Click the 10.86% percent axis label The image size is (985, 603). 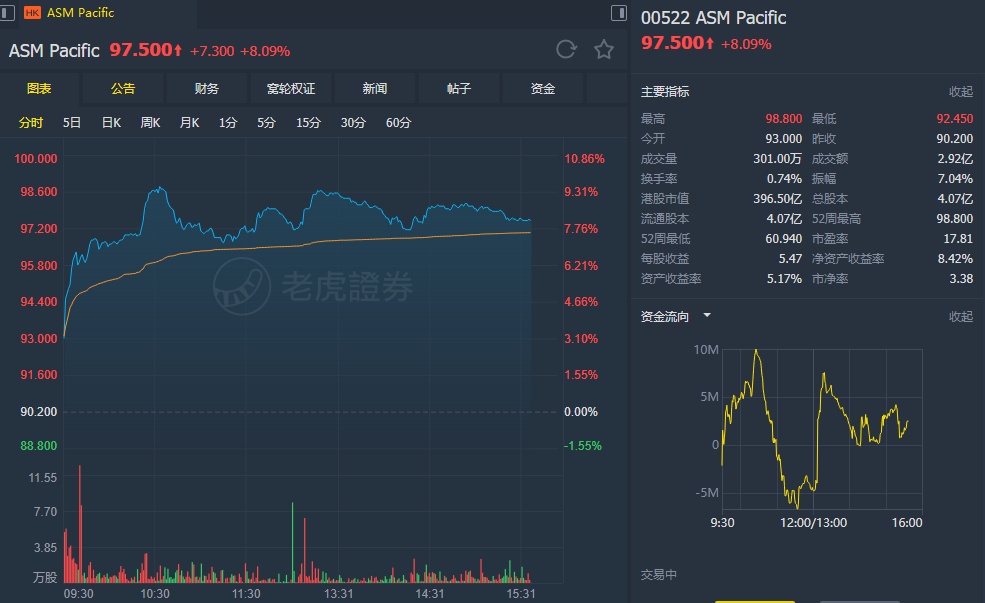point(584,159)
